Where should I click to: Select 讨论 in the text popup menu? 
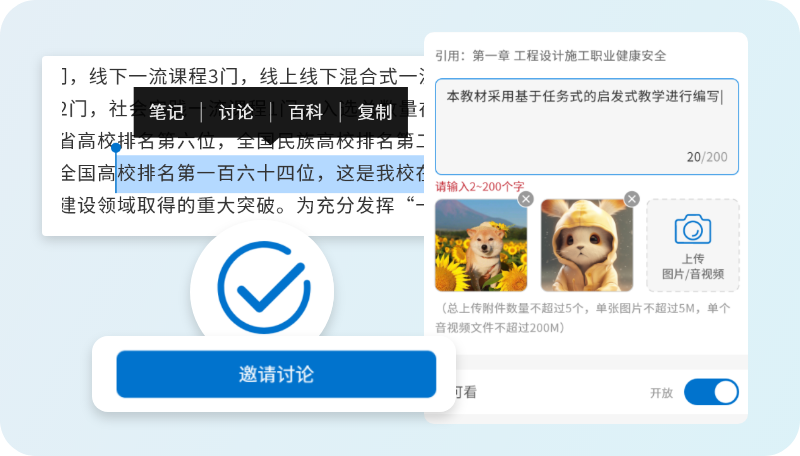(x=236, y=112)
